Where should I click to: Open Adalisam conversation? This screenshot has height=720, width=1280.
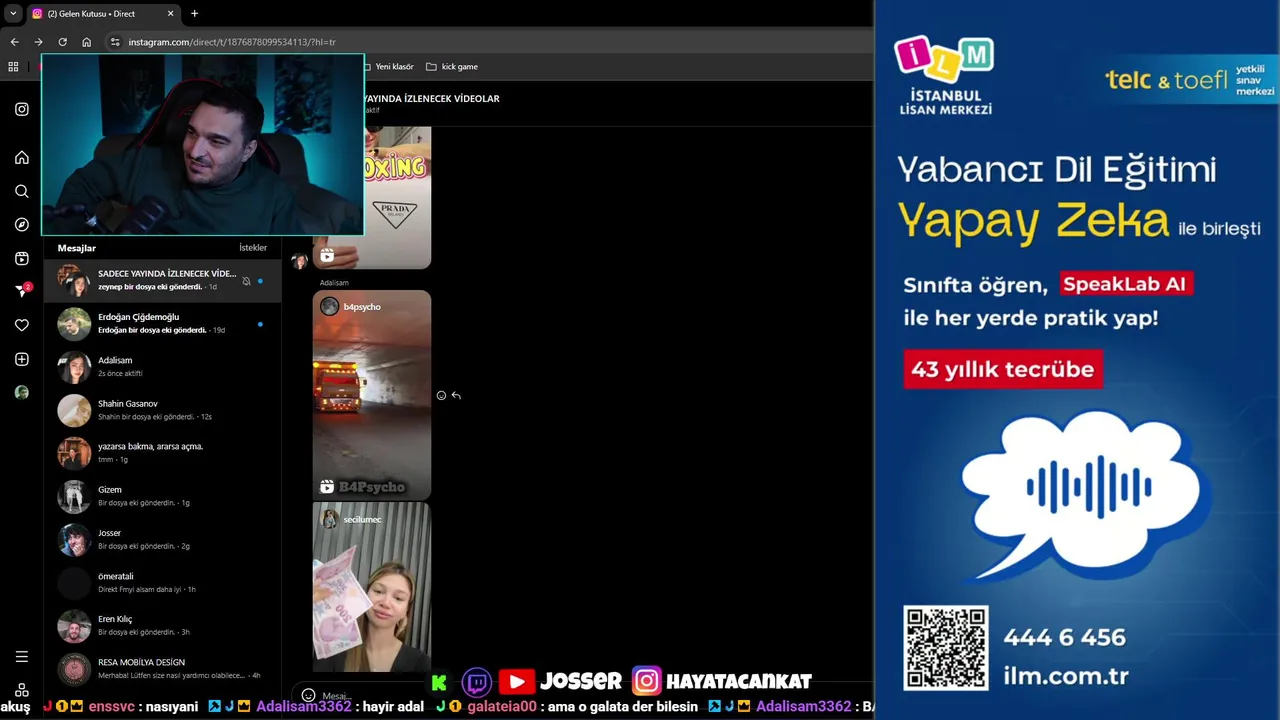pyautogui.click(x=162, y=367)
